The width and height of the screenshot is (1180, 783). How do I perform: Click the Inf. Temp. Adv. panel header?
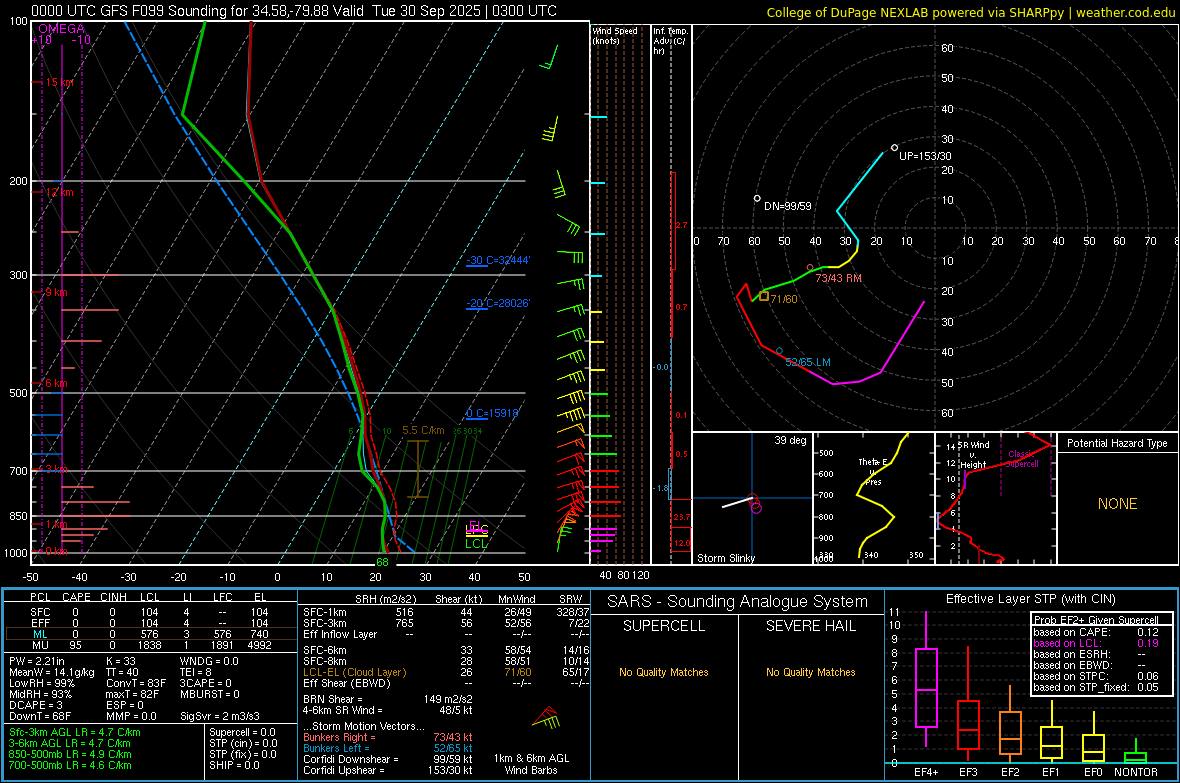pos(670,41)
